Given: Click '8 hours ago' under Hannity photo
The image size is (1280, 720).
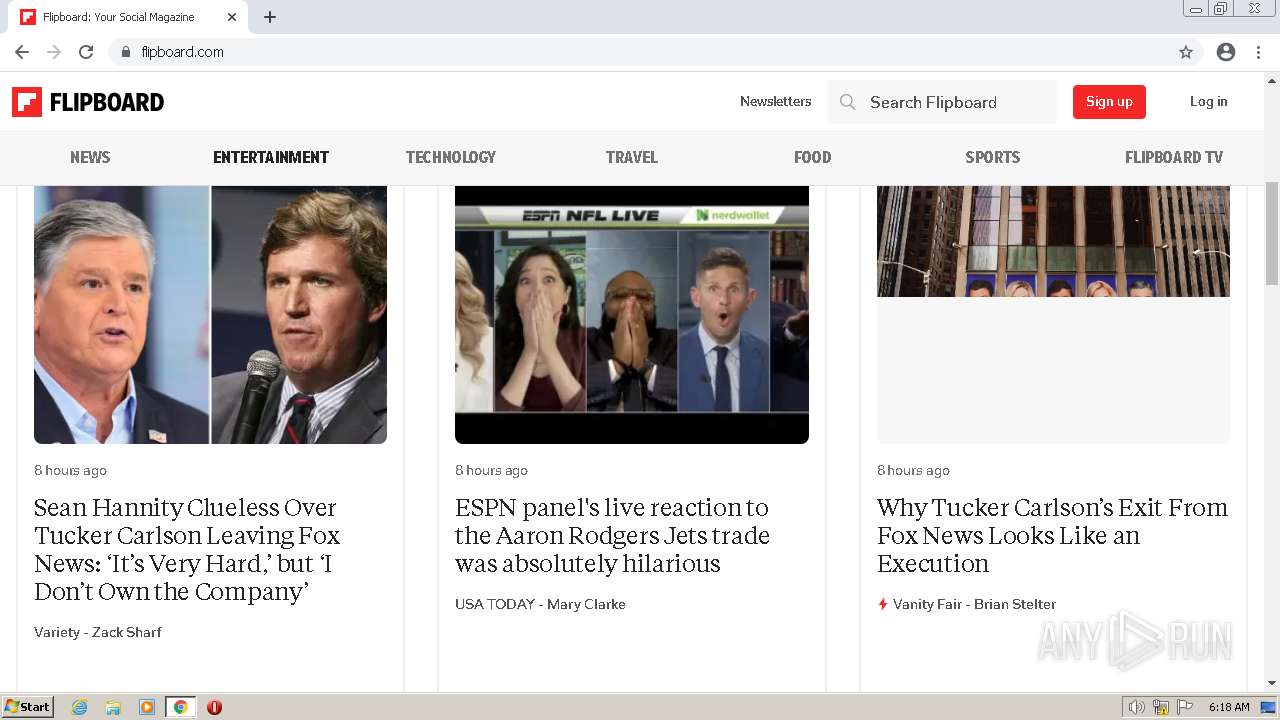Looking at the screenshot, I should pos(70,470).
